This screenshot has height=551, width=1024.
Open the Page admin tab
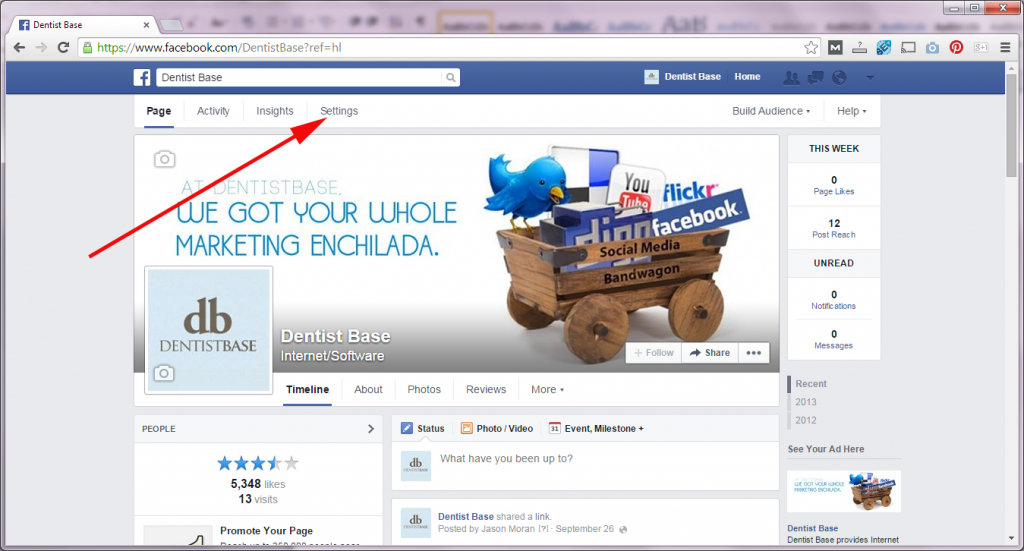(x=159, y=111)
